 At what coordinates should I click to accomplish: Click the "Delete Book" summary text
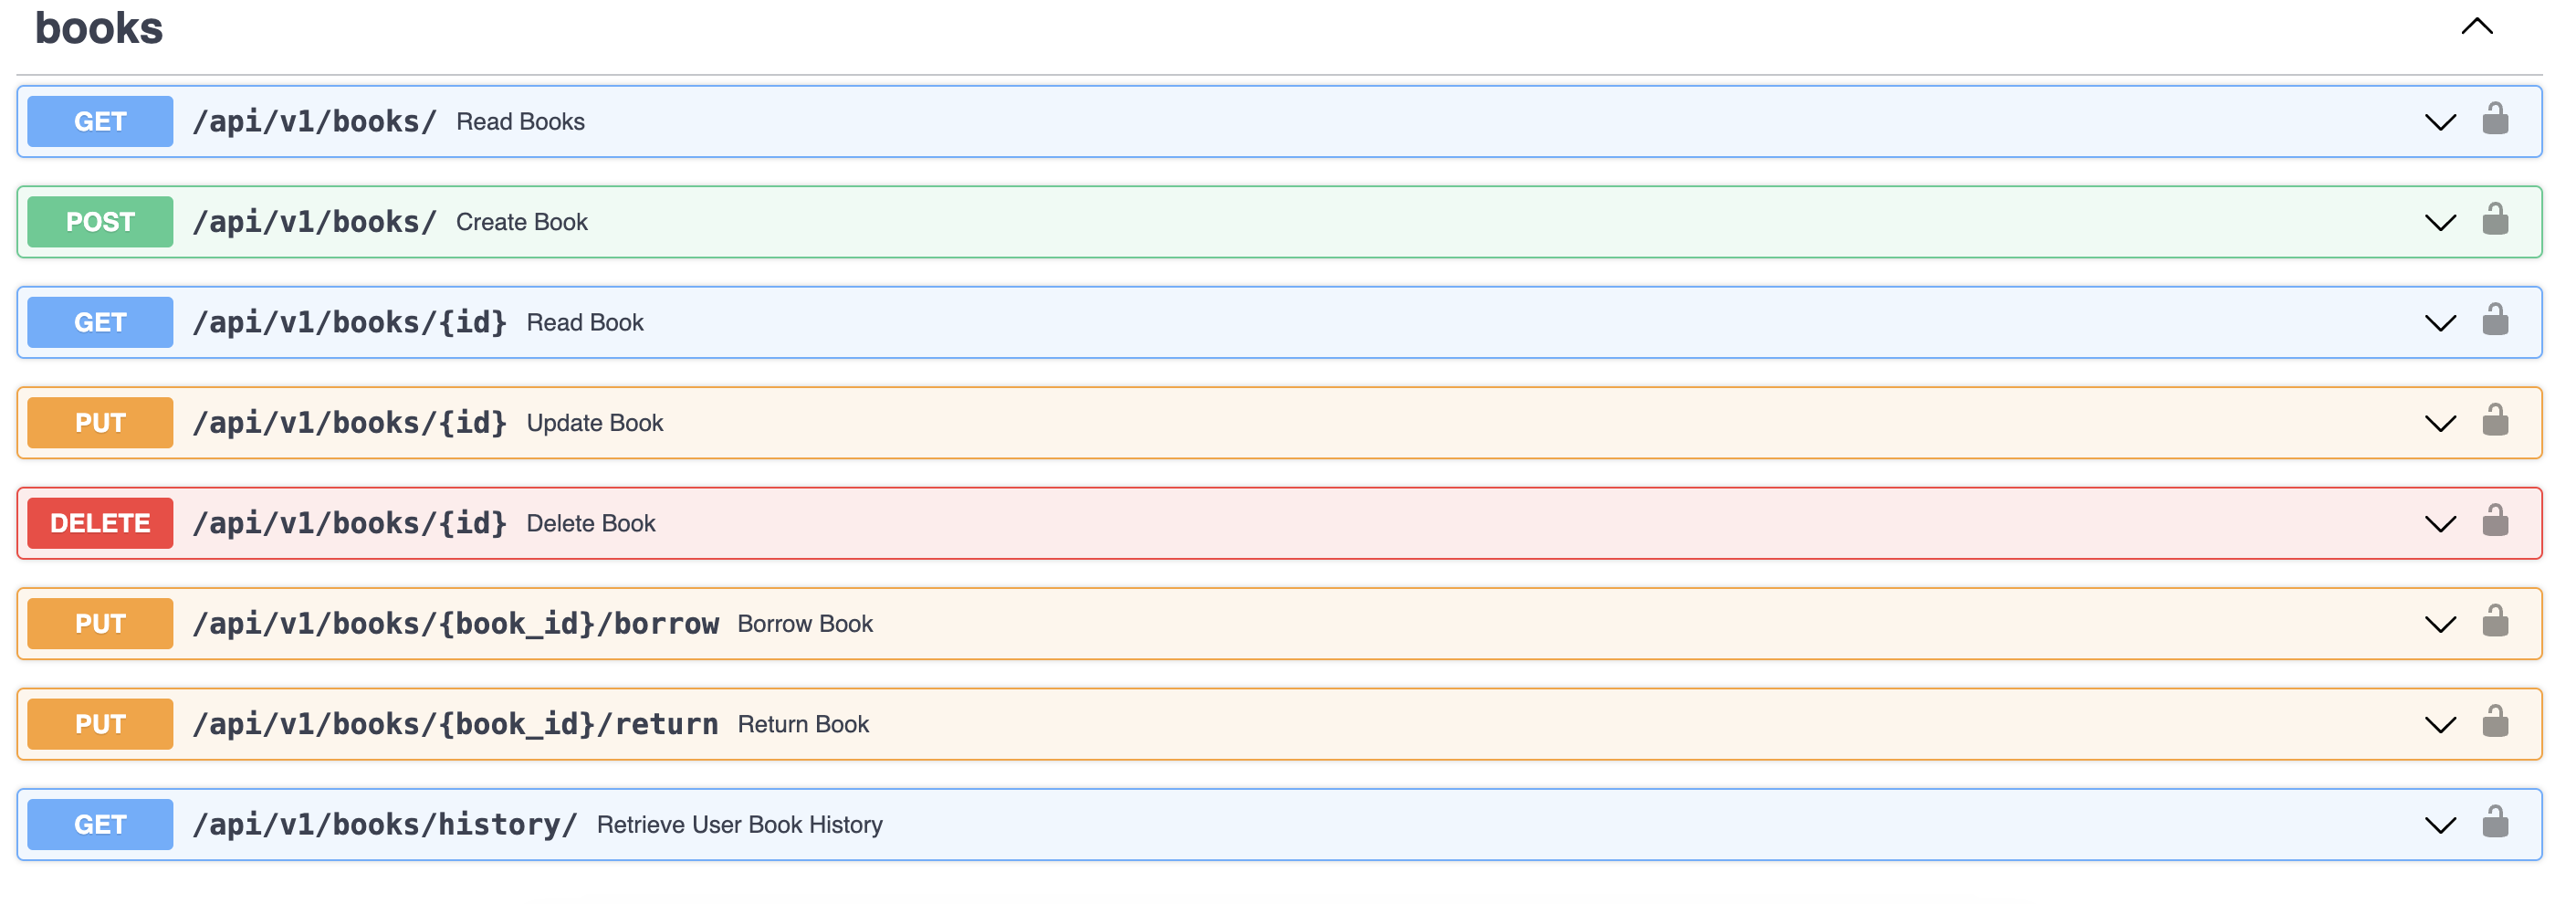(591, 524)
